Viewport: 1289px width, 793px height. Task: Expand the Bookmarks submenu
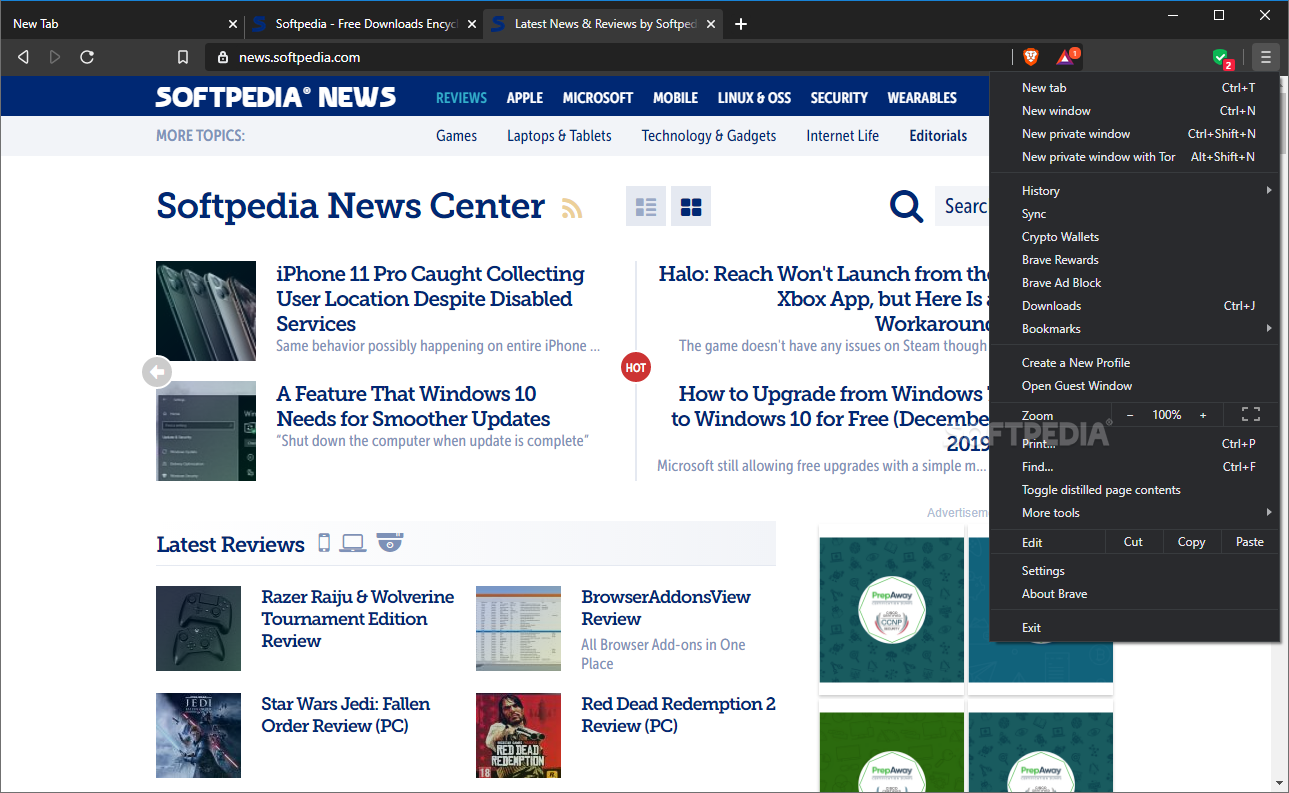[1134, 328]
